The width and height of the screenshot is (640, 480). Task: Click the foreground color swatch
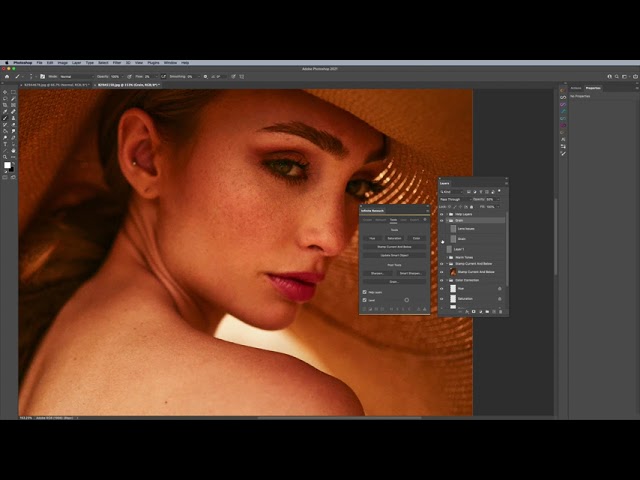click(x=5, y=164)
